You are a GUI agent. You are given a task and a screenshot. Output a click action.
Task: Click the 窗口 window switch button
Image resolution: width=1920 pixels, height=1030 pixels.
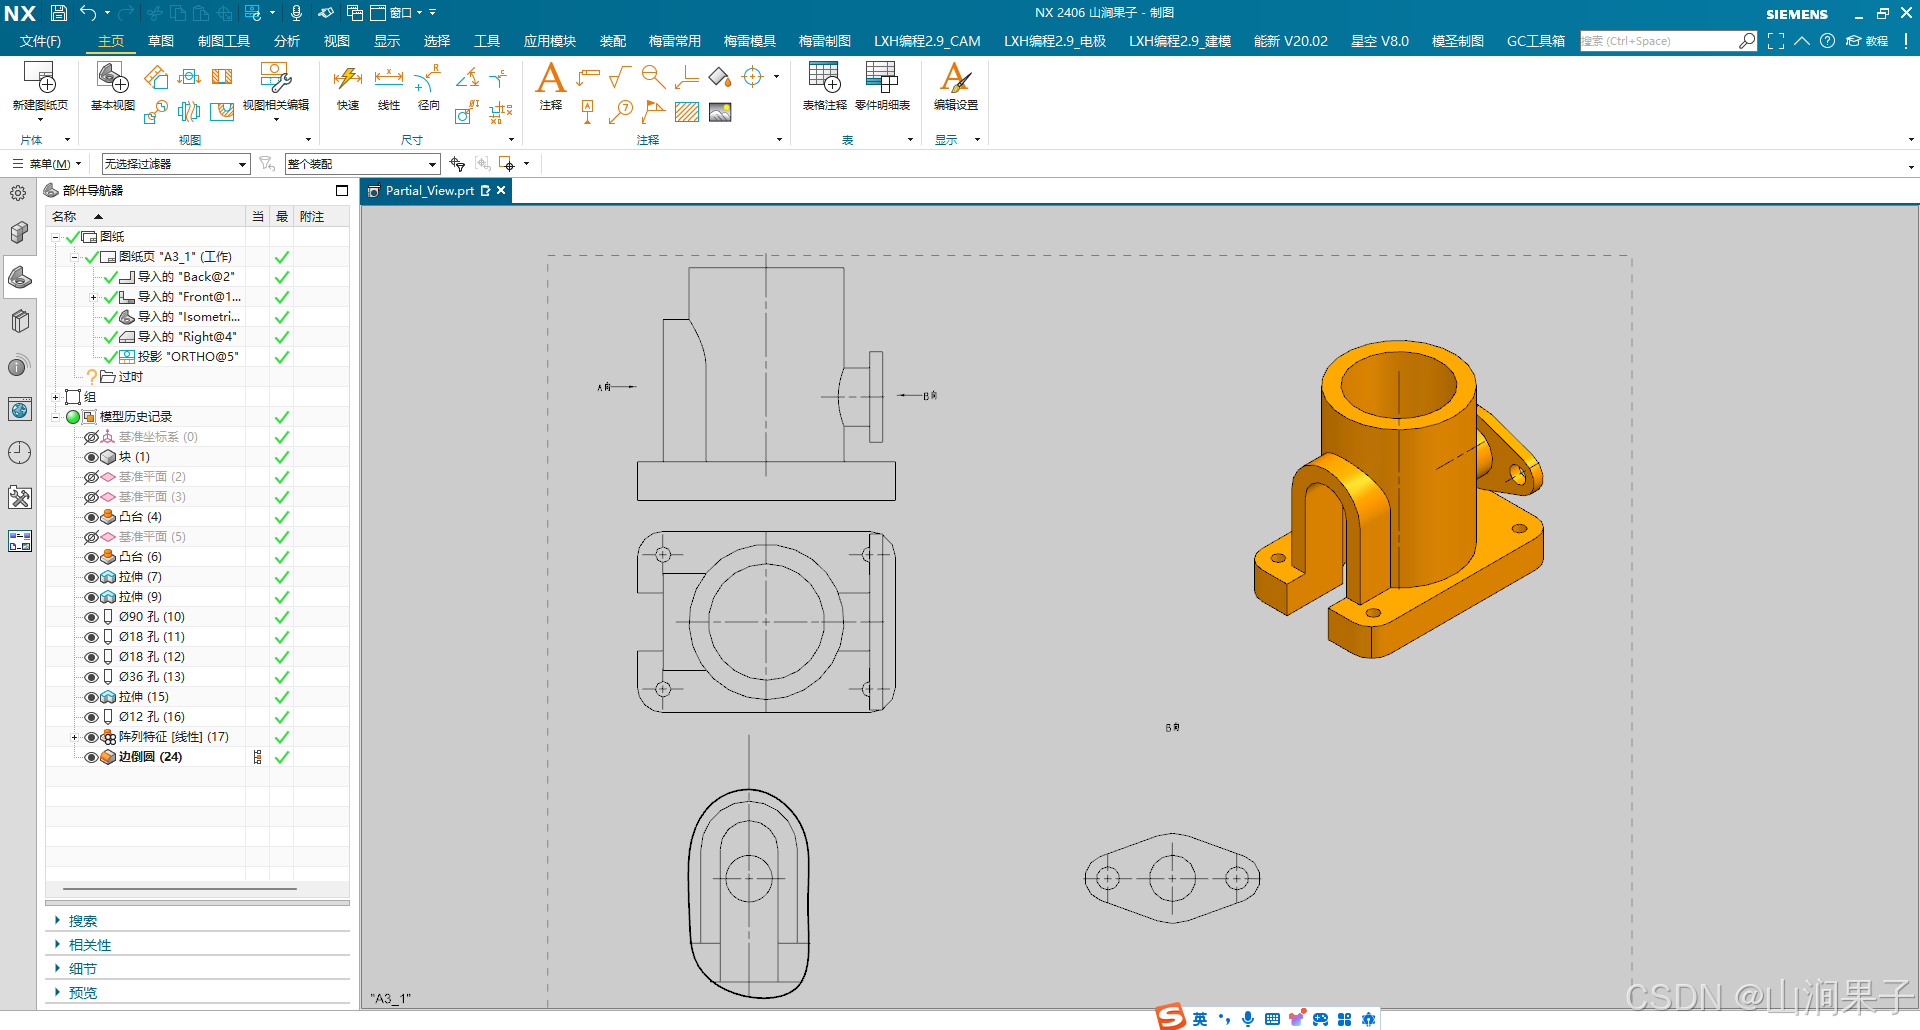coord(397,13)
